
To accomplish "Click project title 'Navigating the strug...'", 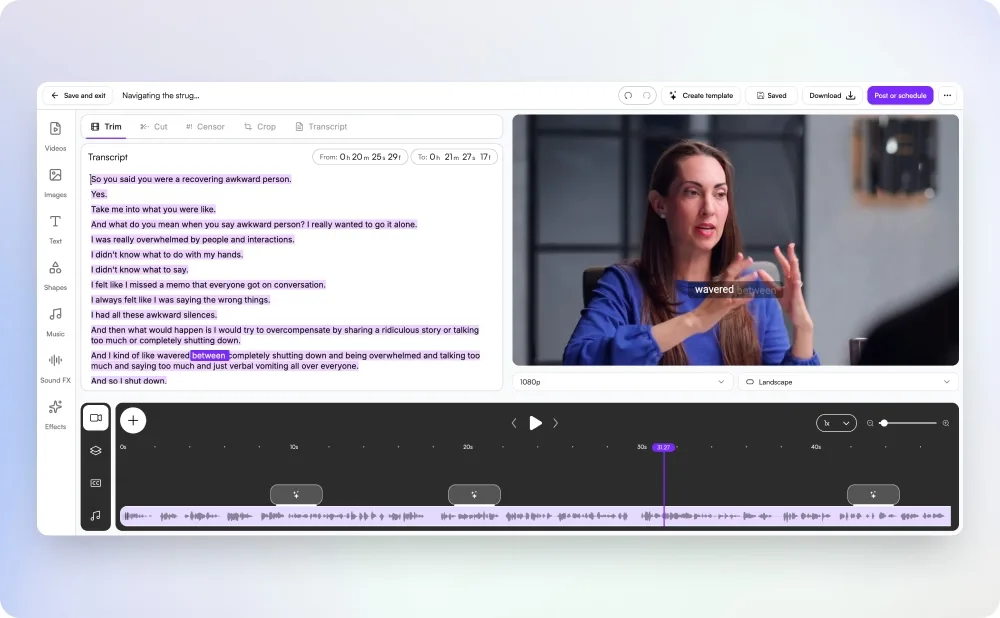I will pos(161,96).
